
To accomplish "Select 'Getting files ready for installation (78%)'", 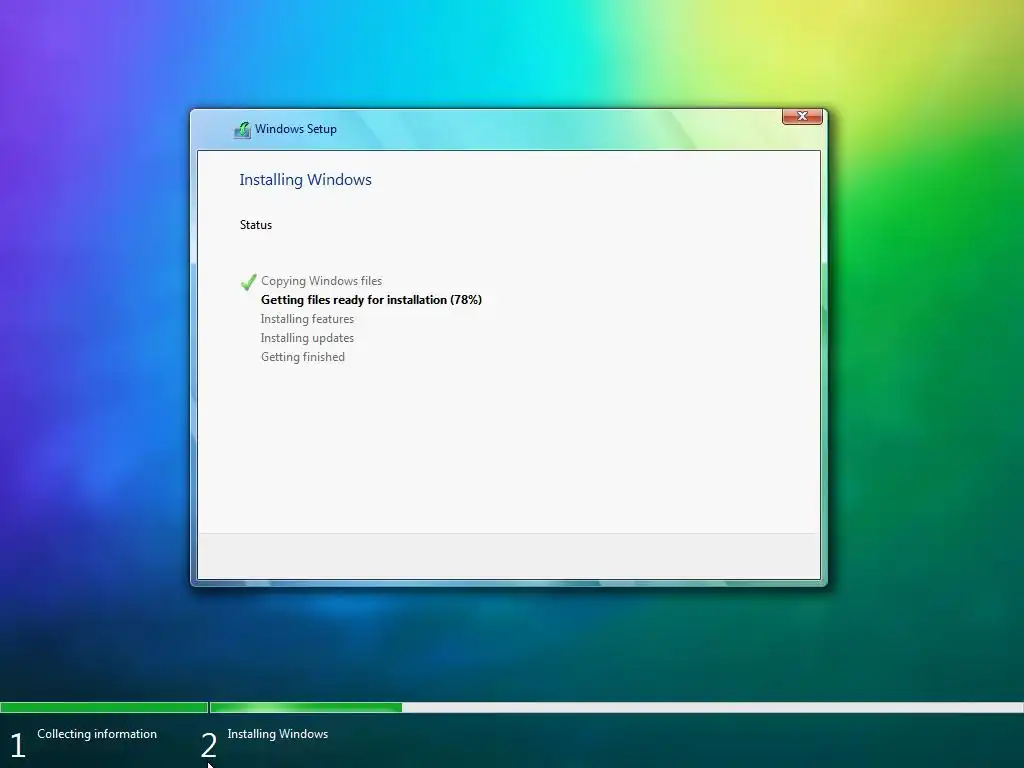I will [371, 300].
